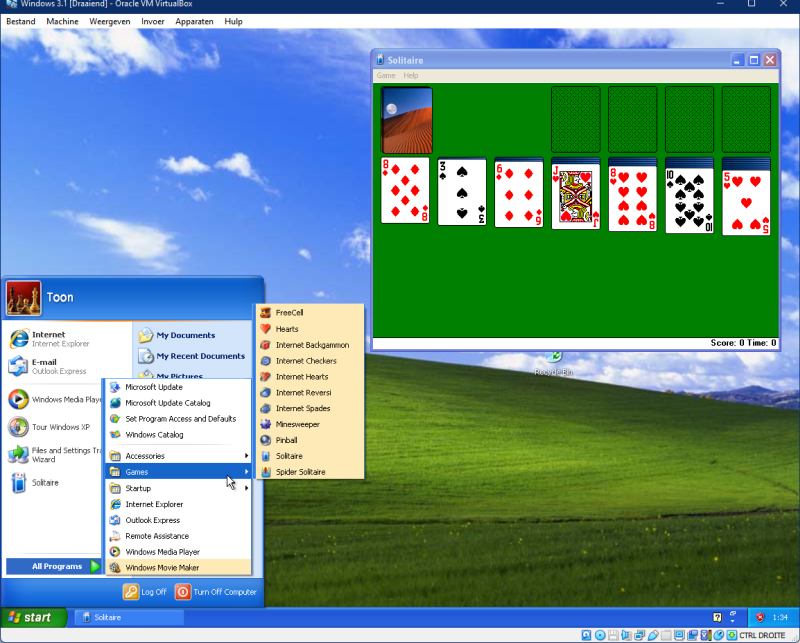This screenshot has height=643, width=800.
Task: Draw from Solitaire stock deck
Action: (x=407, y=120)
